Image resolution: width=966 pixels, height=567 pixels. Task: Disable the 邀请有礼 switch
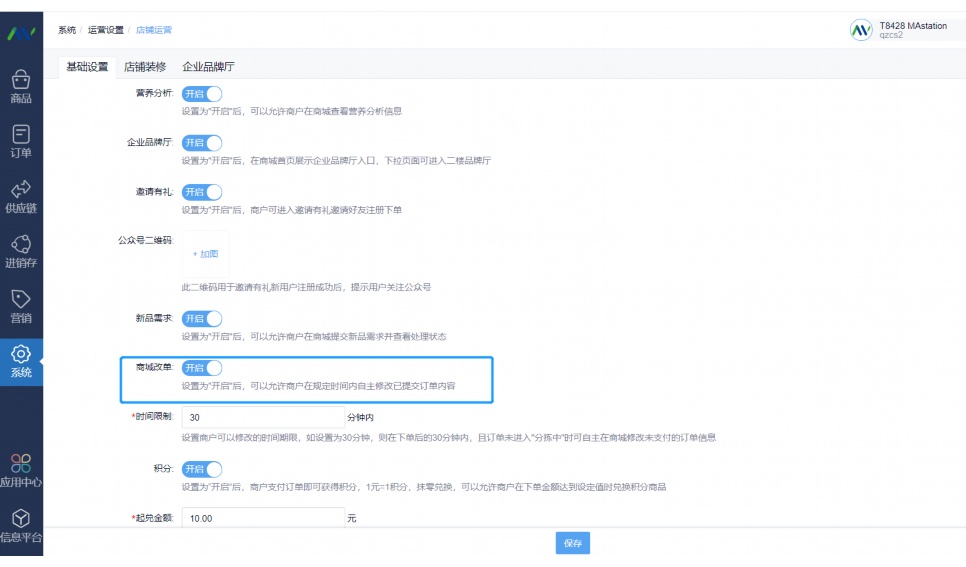click(x=202, y=192)
